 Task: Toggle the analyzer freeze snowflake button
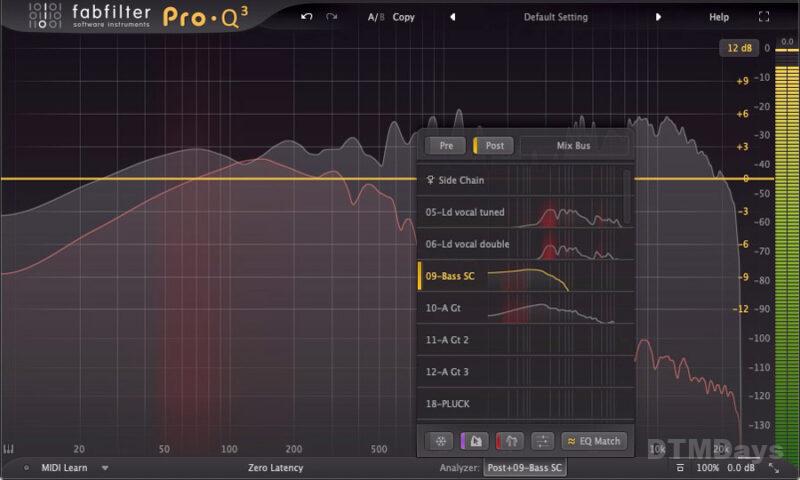(x=440, y=441)
